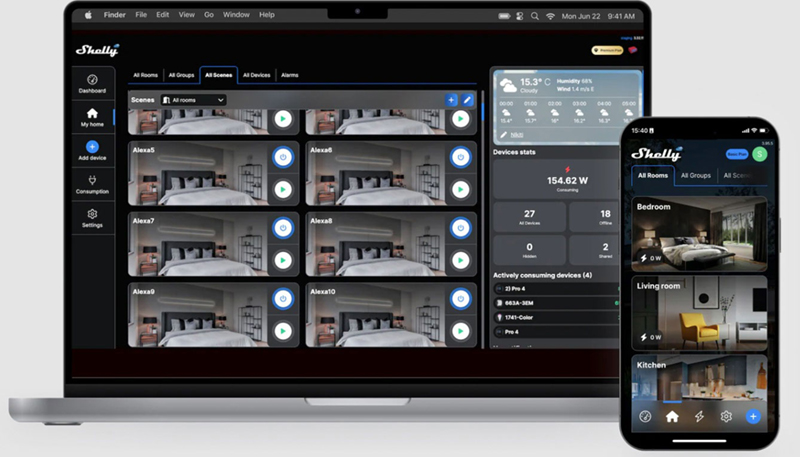Run the Alexa10 scene play button
This screenshot has width=800, height=457.
click(461, 331)
